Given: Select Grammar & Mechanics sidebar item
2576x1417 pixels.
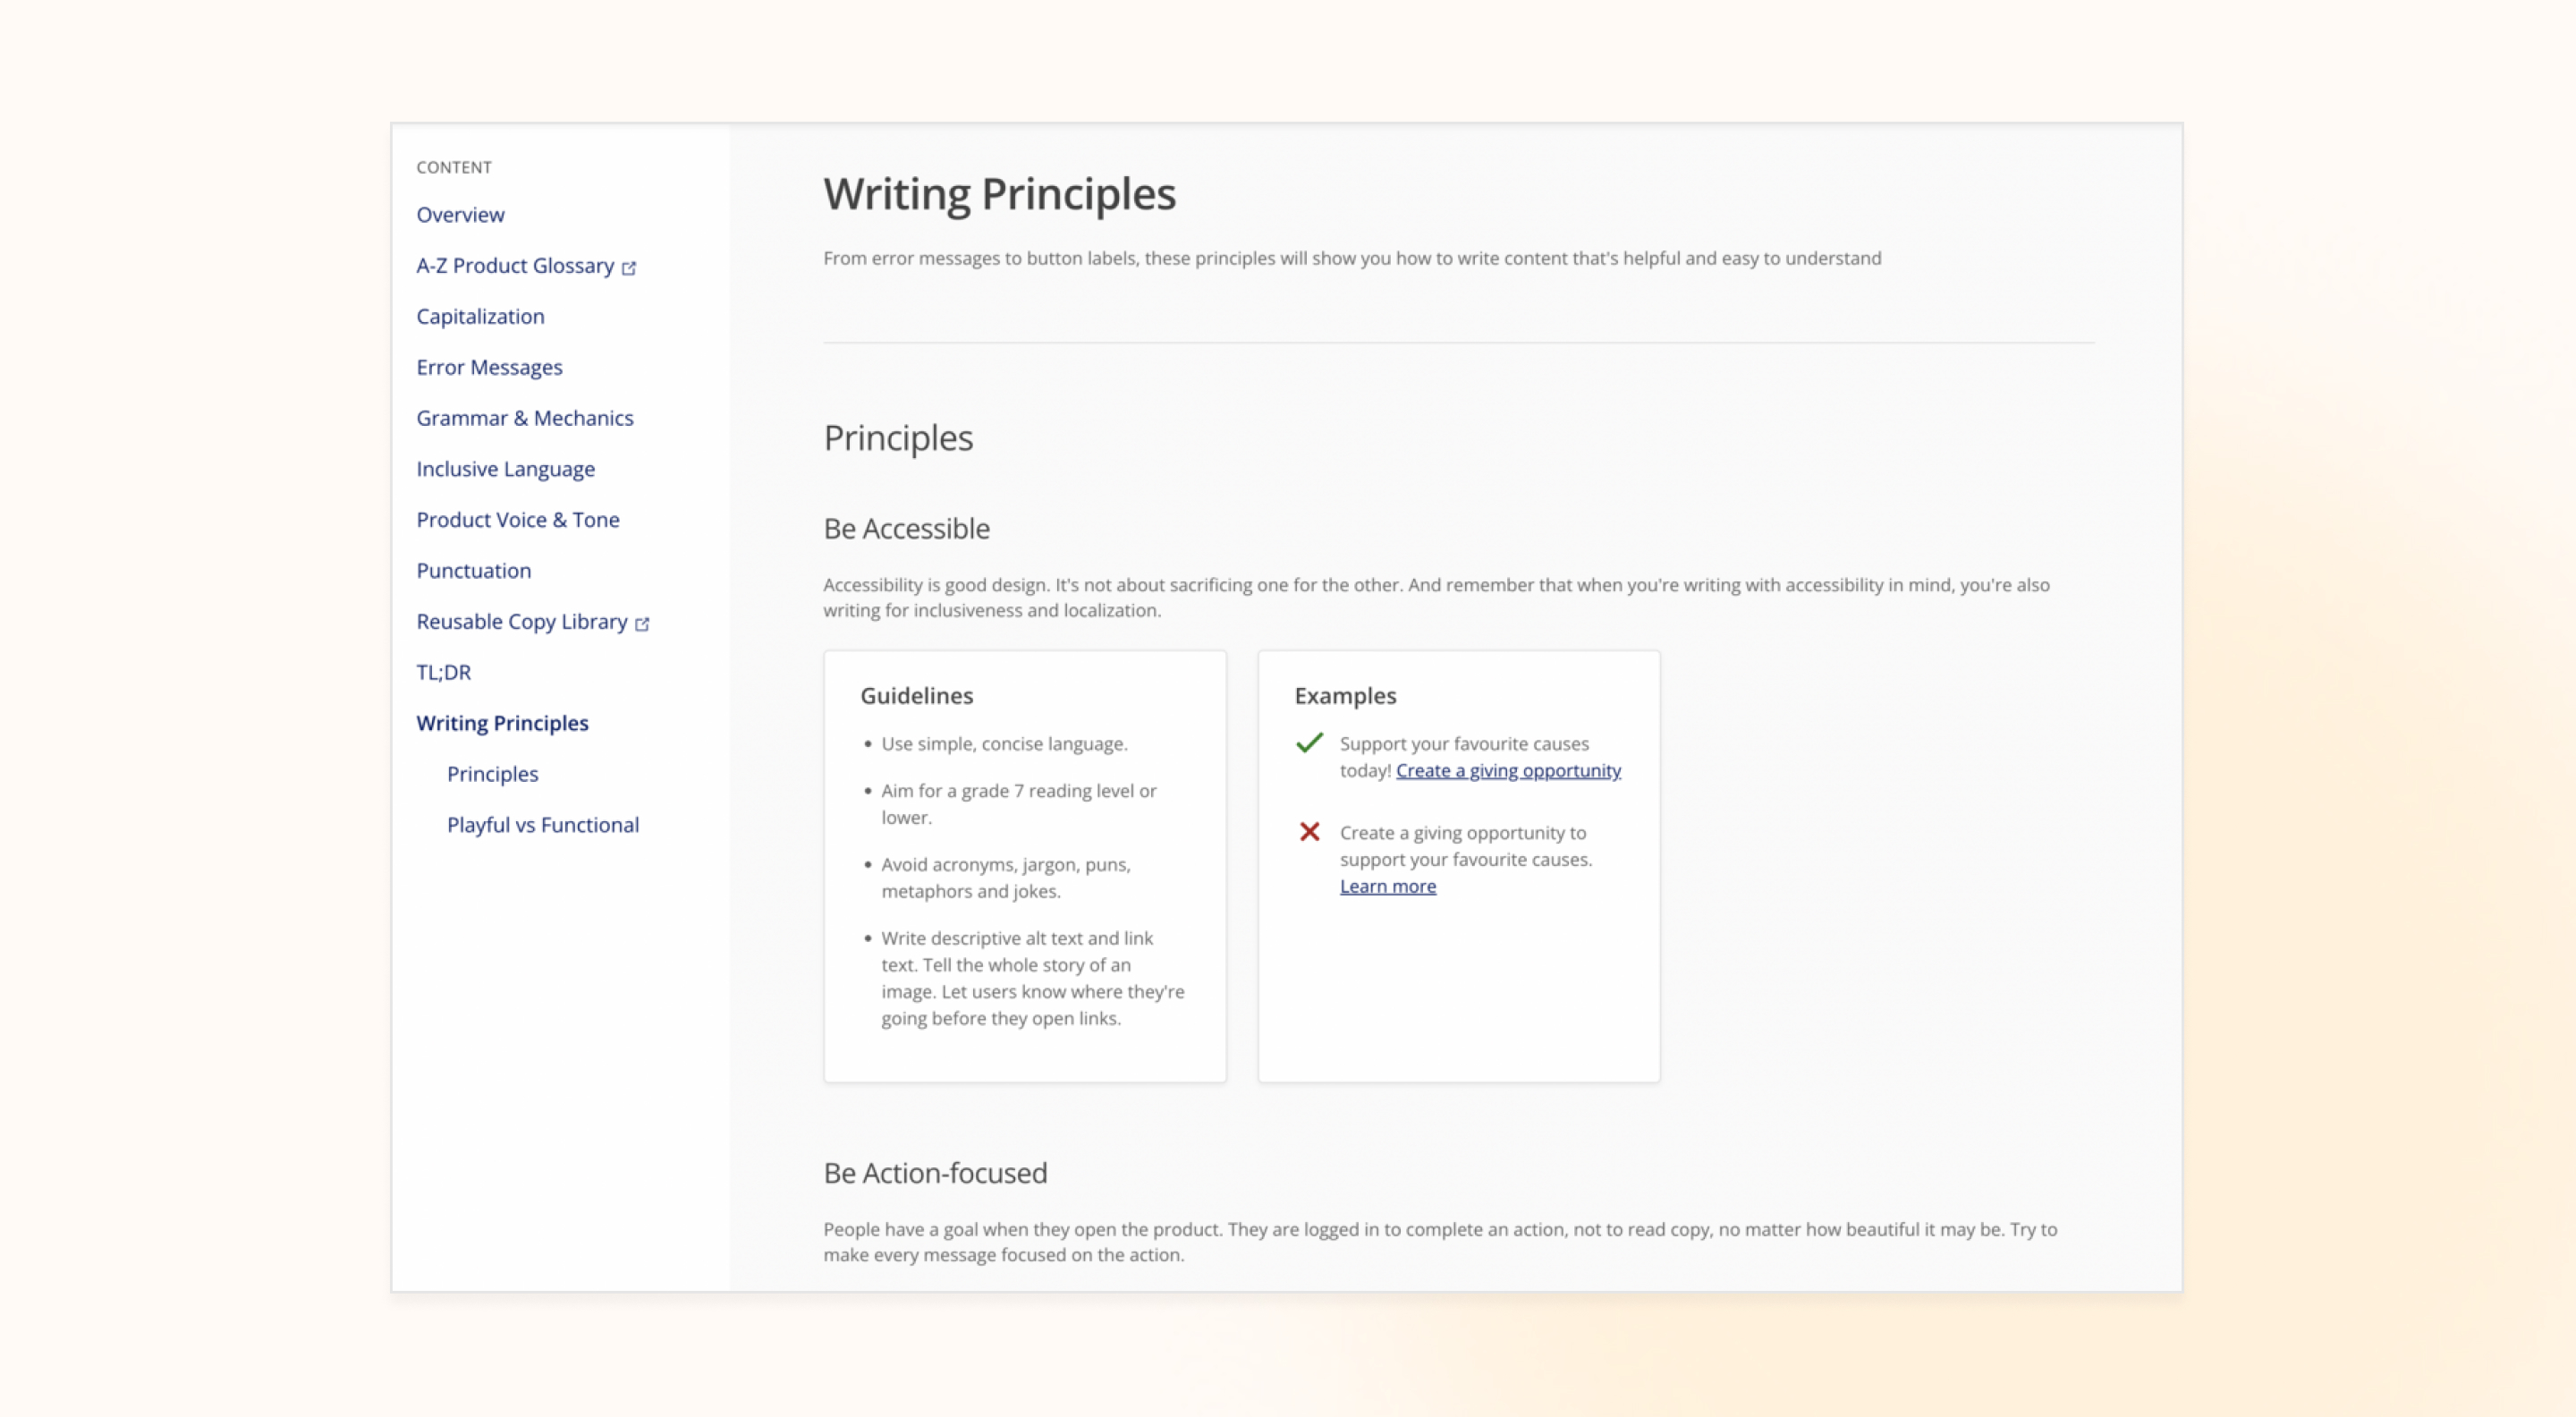Looking at the screenshot, I should coord(525,418).
